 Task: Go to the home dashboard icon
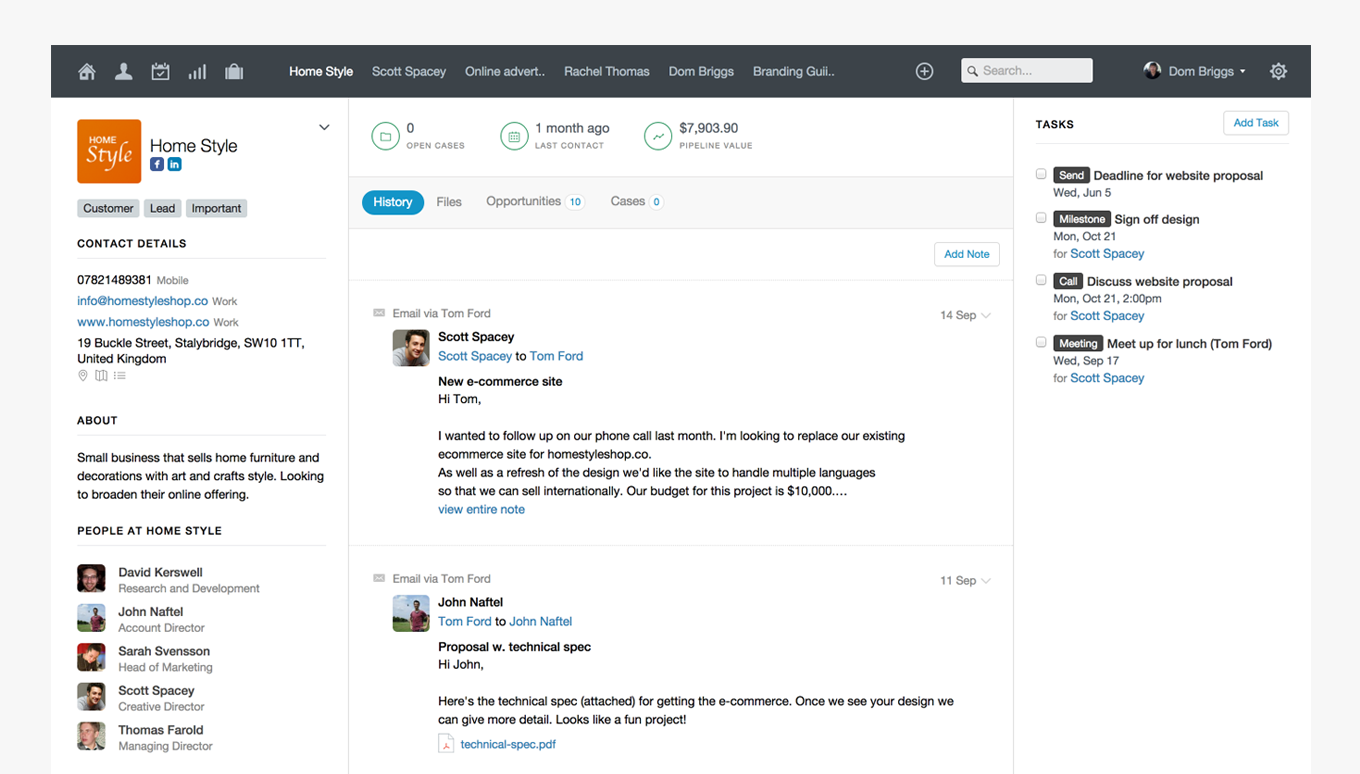click(87, 71)
